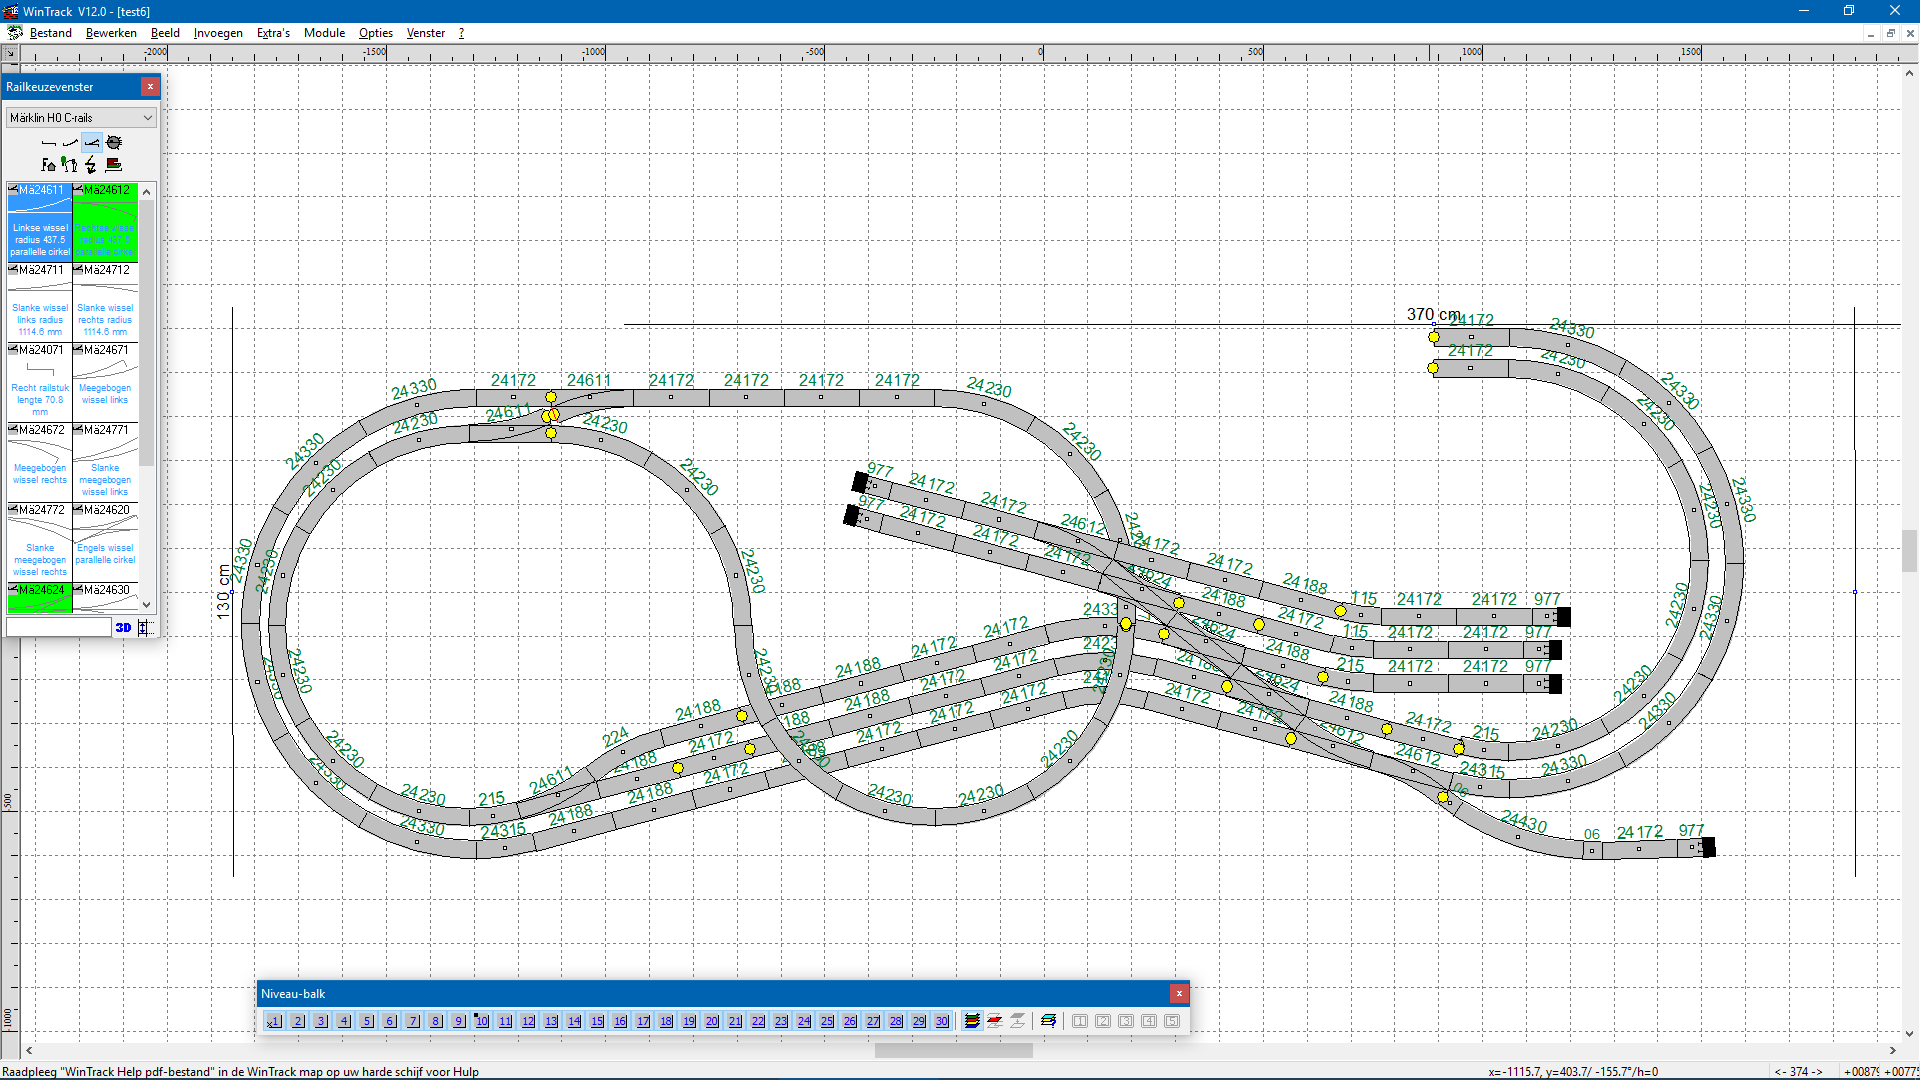The image size is (1920, 1080).
Task: Open Module menu
Action: [x=324, y=33]
